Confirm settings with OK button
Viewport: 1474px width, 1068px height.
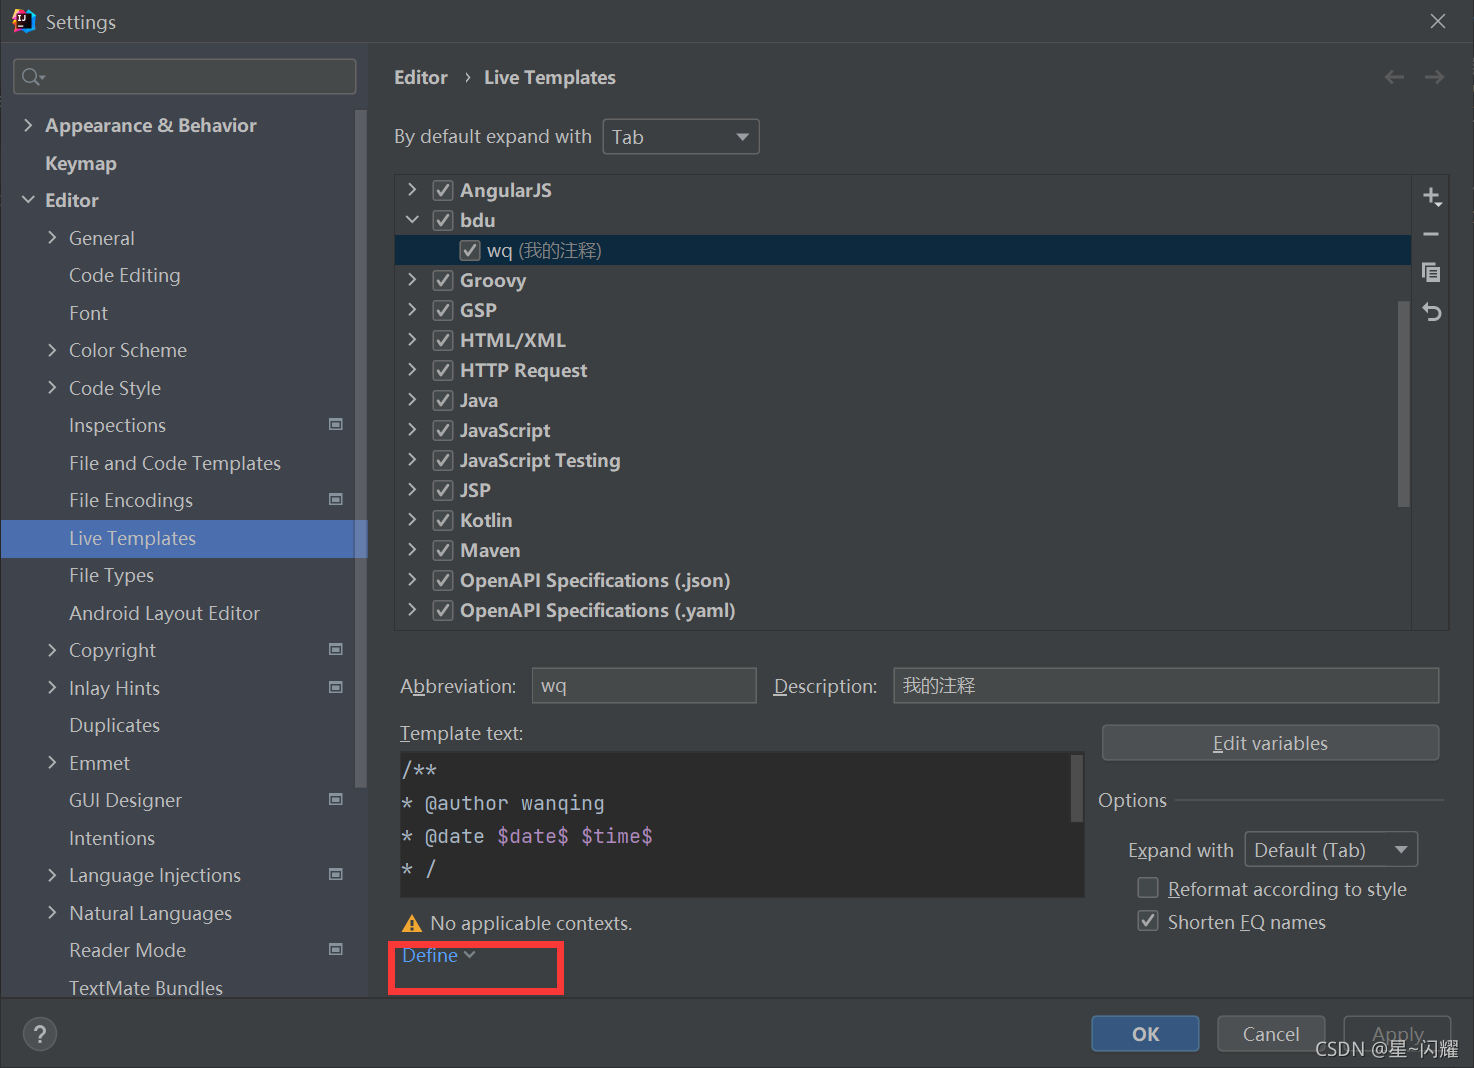pyautogui.click(x=1145, y=1034)
